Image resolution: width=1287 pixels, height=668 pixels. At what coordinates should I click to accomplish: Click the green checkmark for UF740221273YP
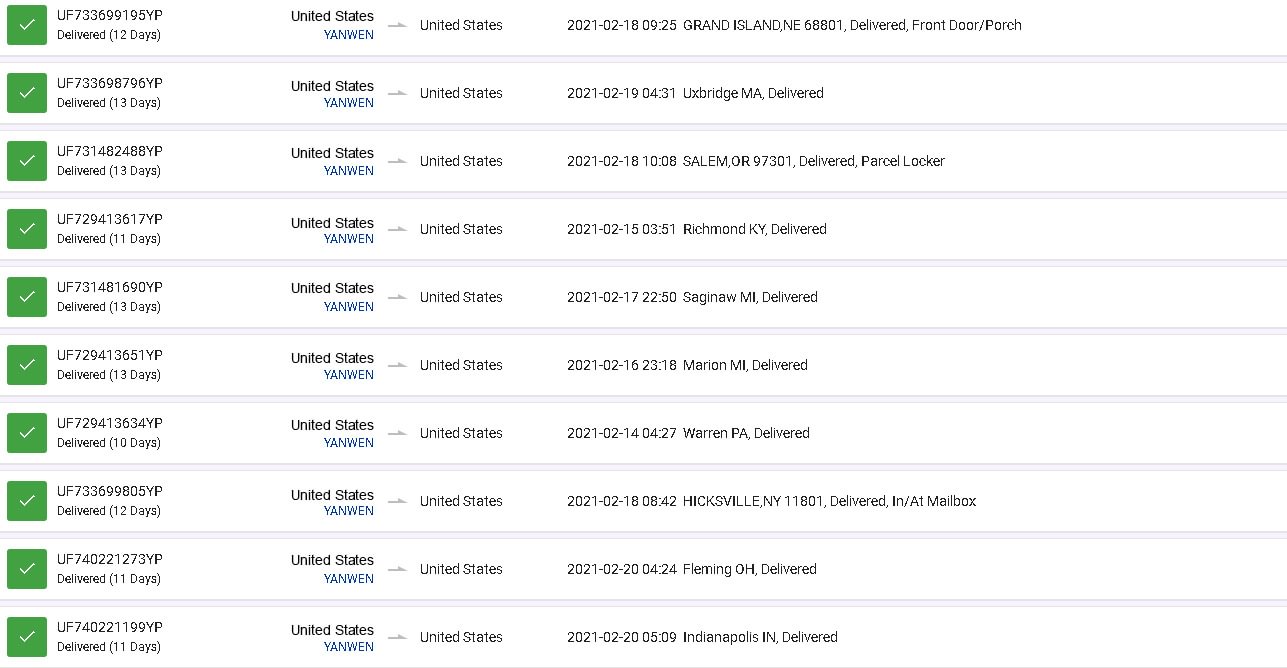(27, 569)
